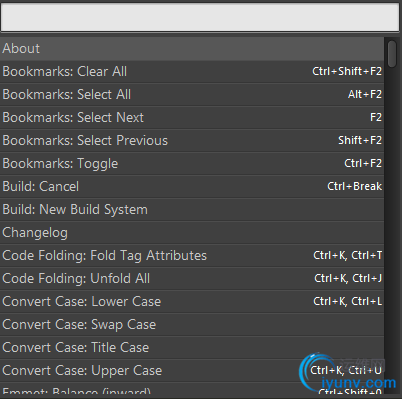Open Build: New Build System
The height and width of the screenshot is (399, 402).
tap(192, 210)
